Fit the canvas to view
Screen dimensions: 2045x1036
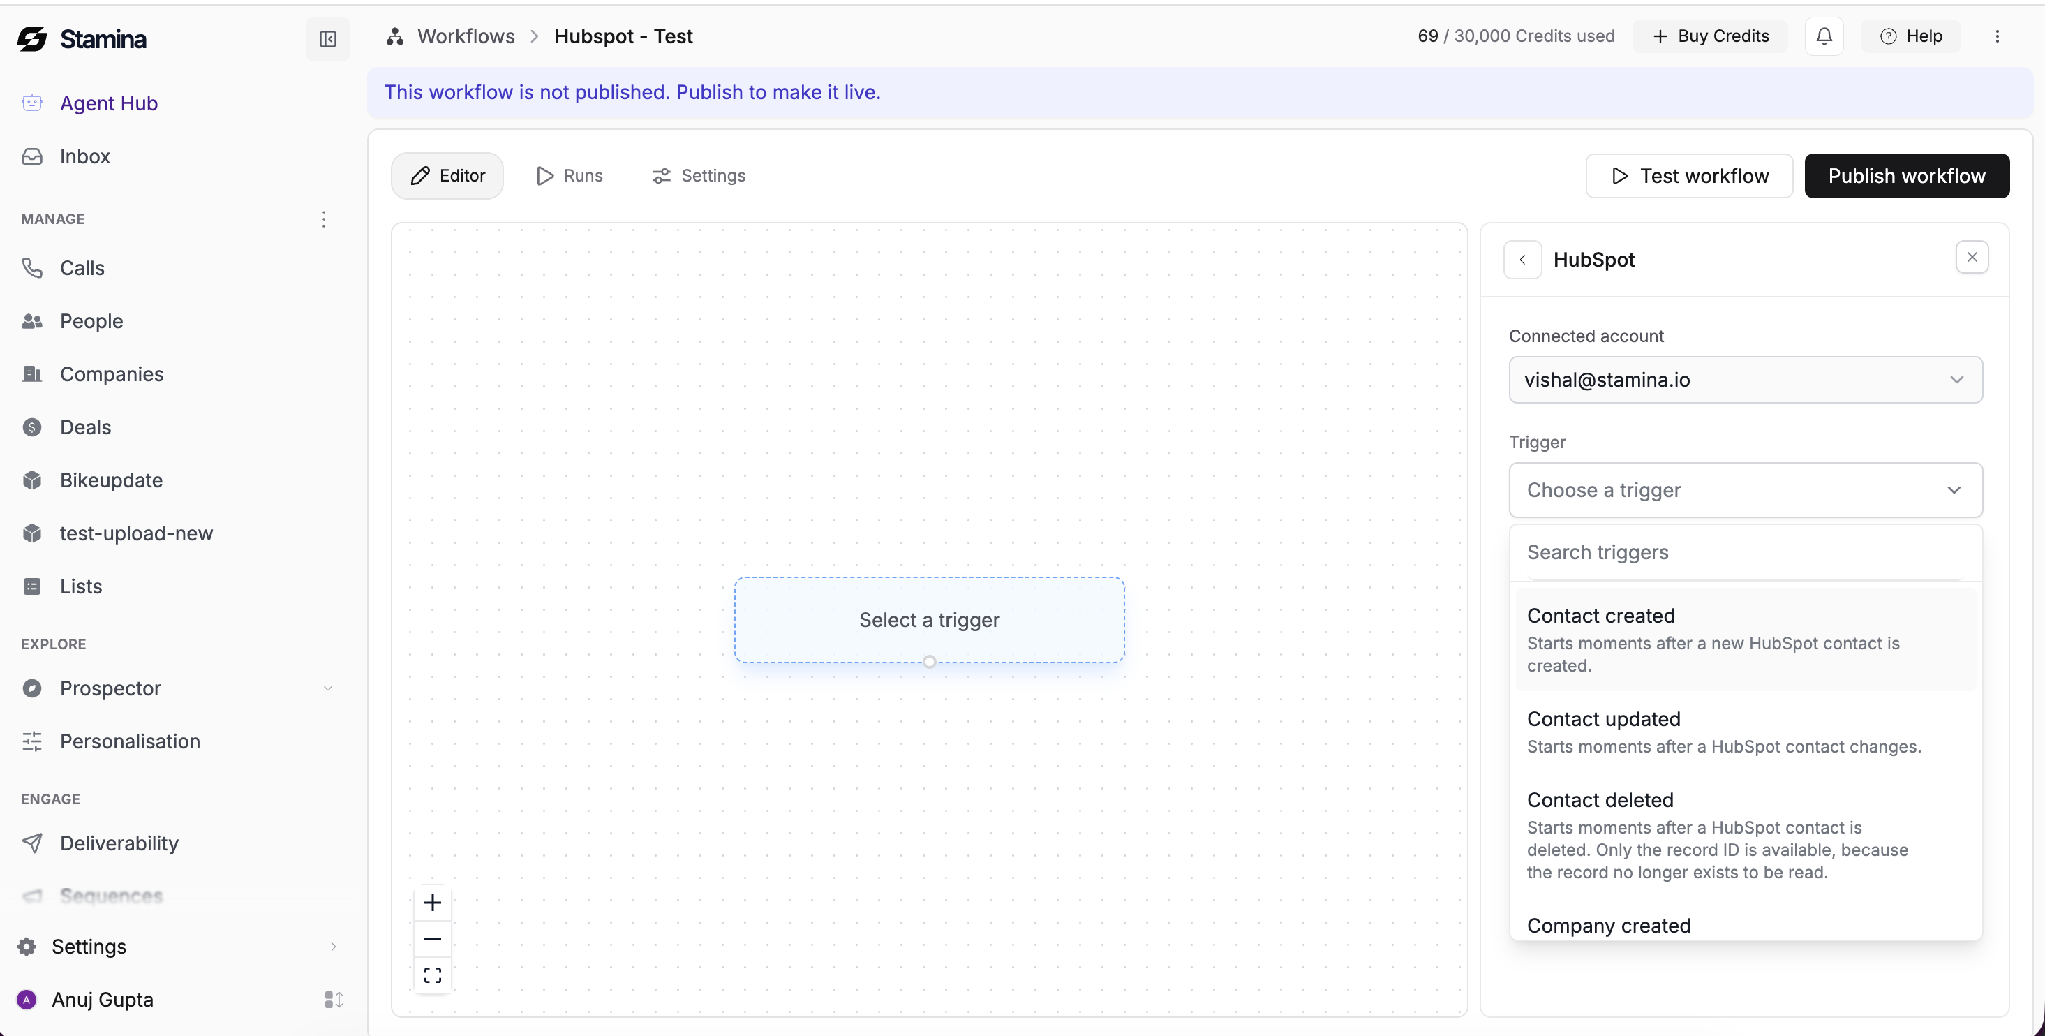coord(432,975)
